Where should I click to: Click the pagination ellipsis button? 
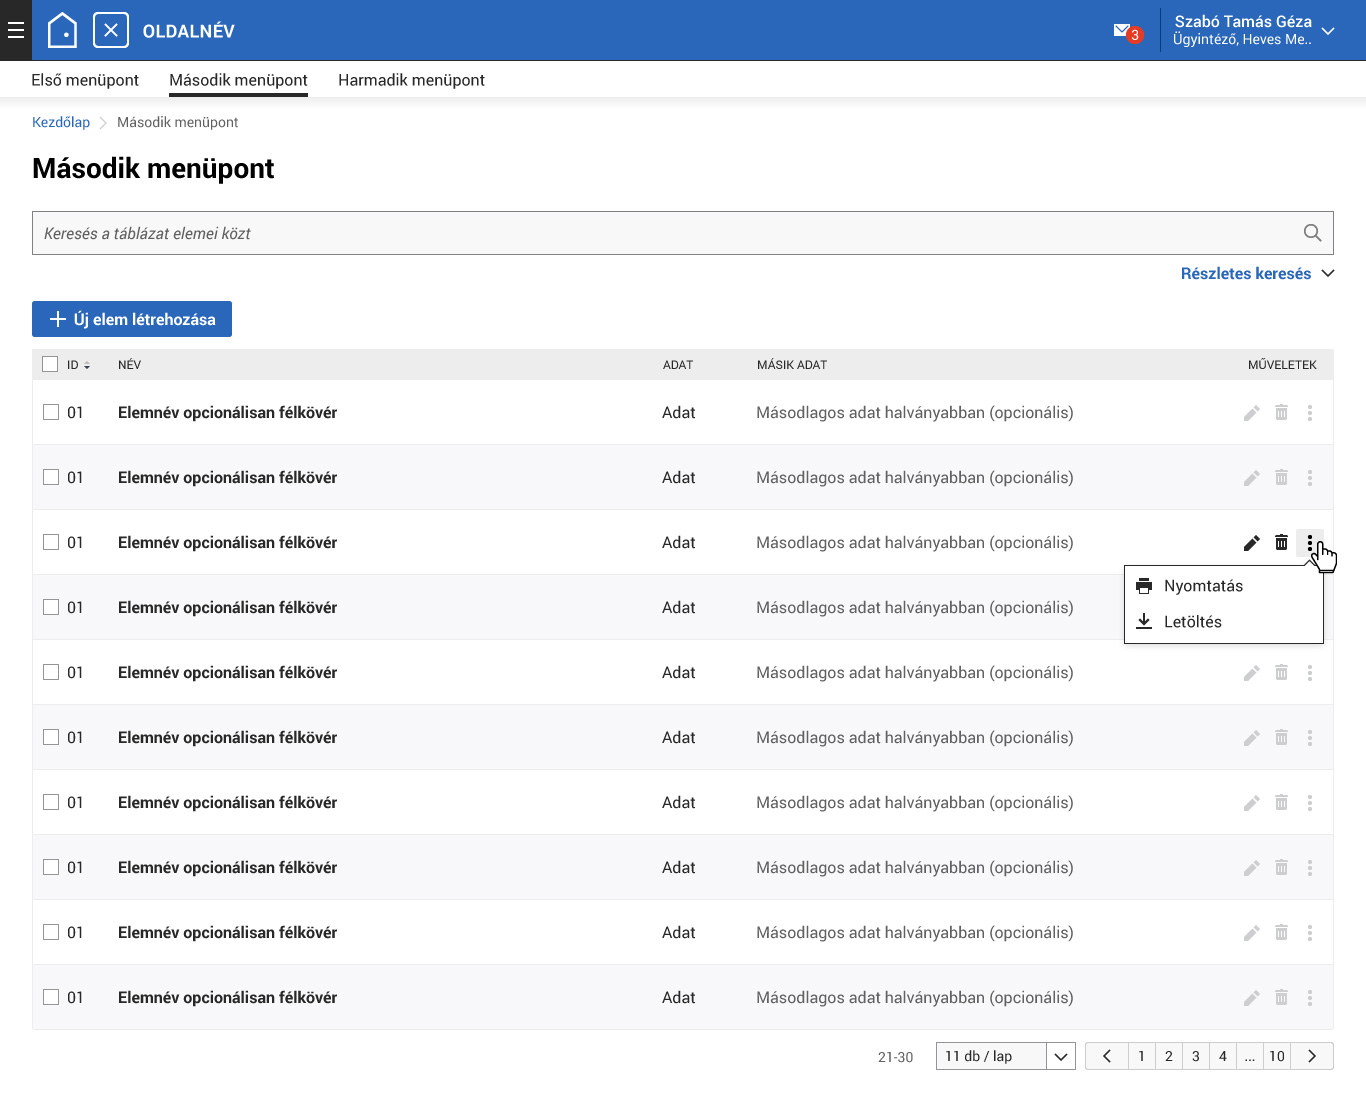pos(1250,1056)
